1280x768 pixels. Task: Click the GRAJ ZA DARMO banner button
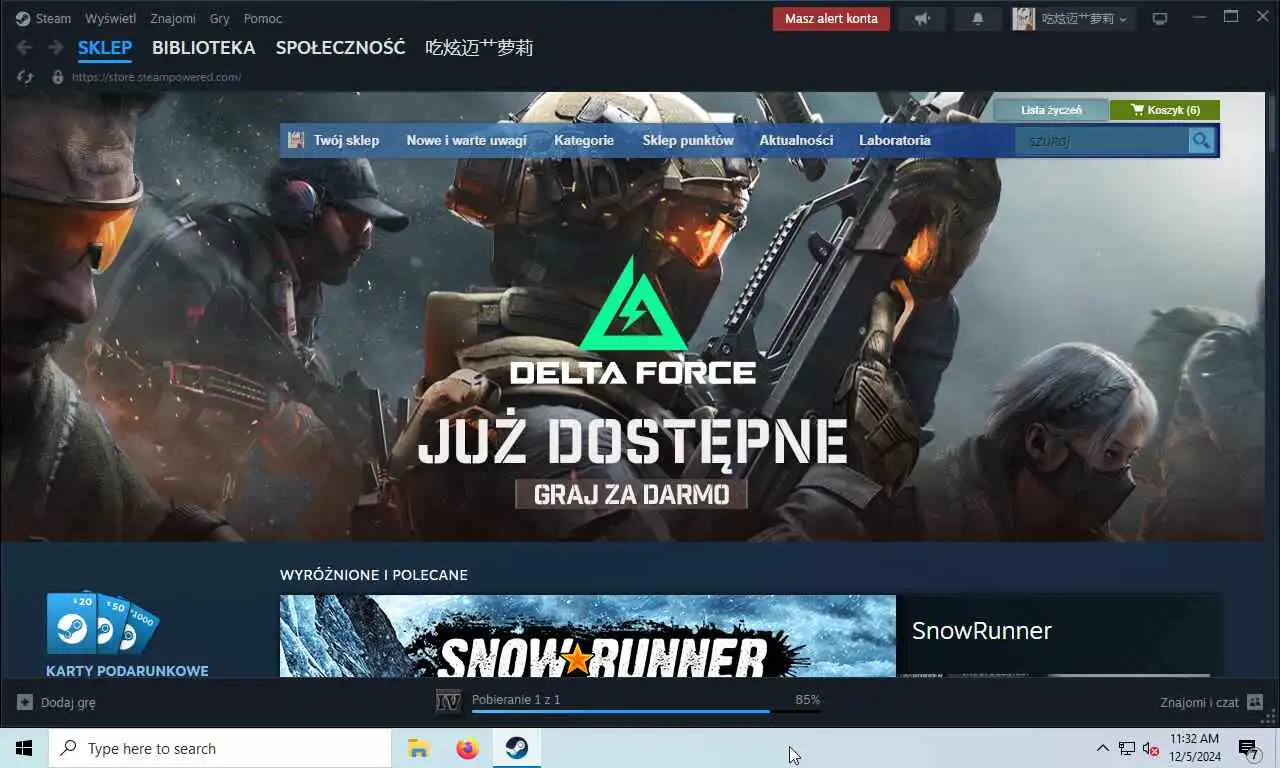(631, 494)
